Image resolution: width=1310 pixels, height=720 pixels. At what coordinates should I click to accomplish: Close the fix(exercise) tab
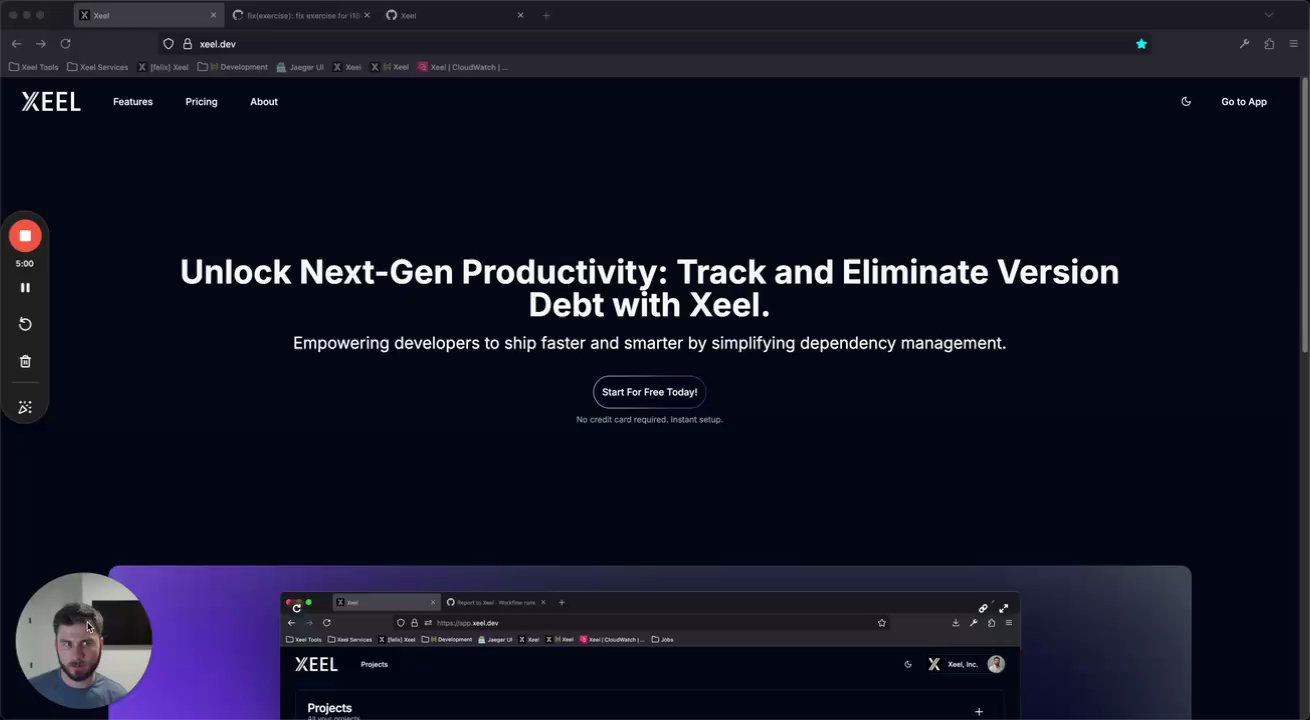366,15
